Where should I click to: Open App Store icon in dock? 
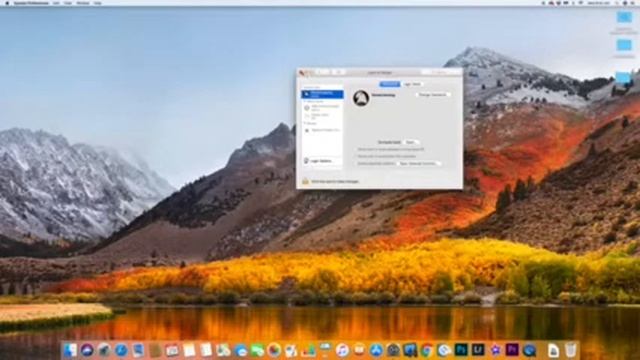tap(376, 350)
